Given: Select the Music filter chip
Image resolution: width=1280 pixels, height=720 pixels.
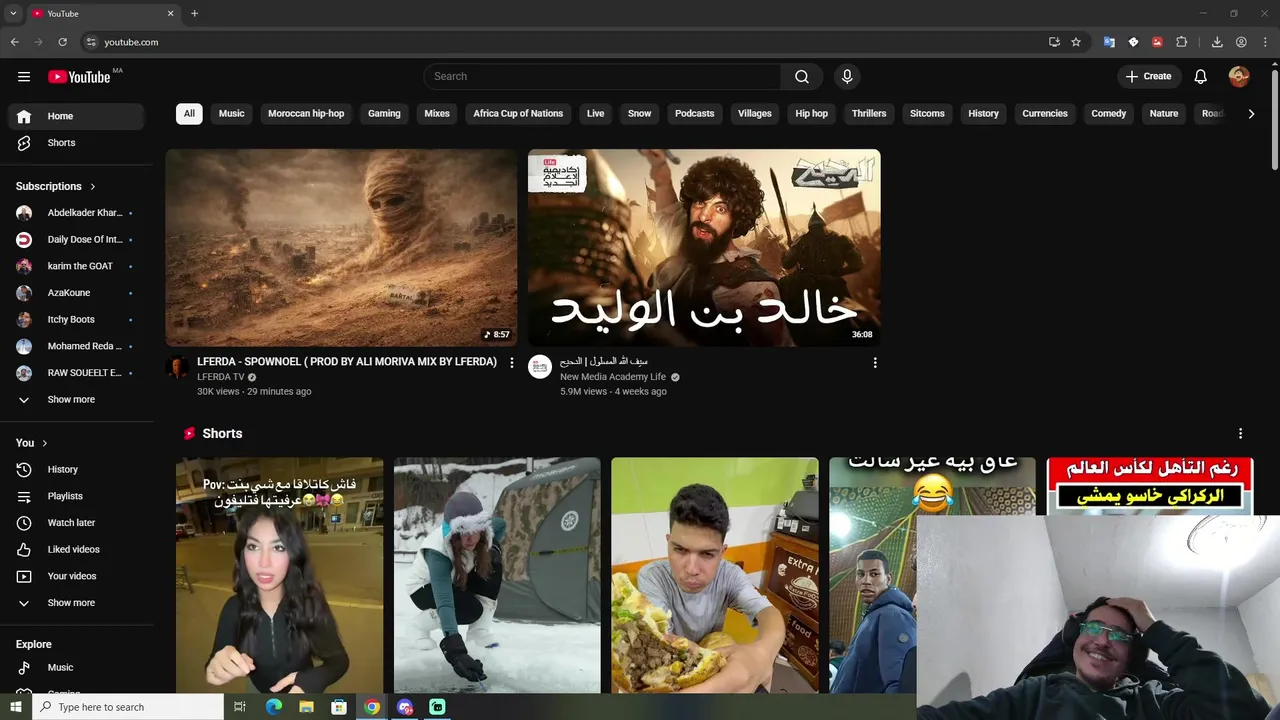Looking at the screenshot, I should 231,114.
